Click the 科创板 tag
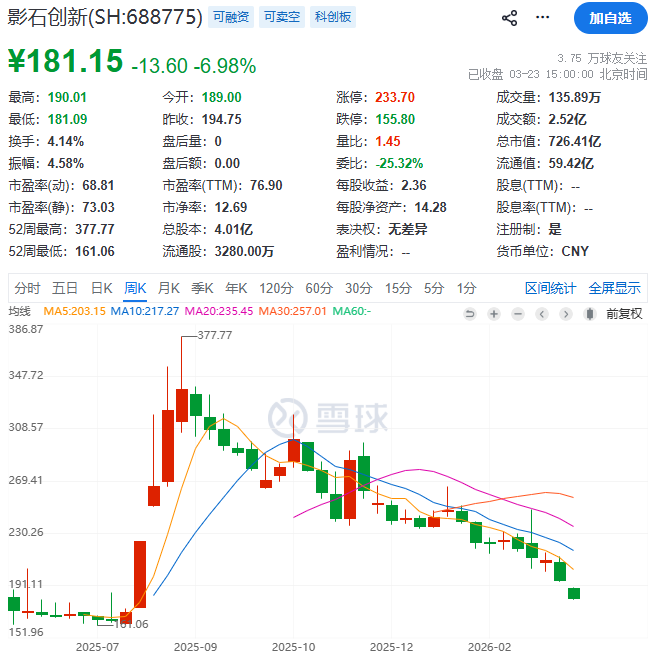658x656 pixels. (x=331, y=17)
